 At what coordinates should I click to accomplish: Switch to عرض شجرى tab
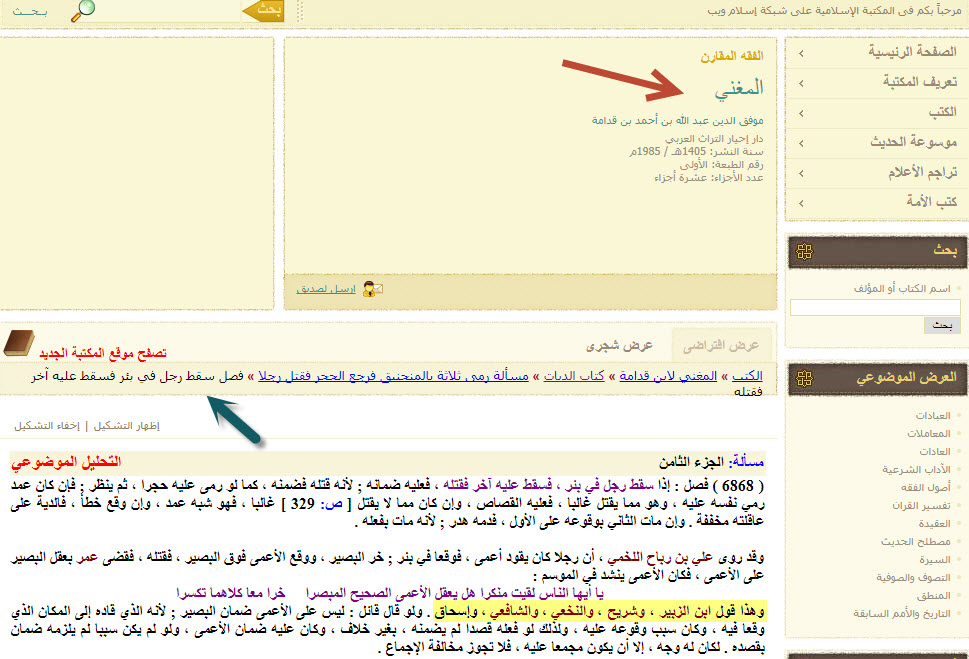(619, 345)
